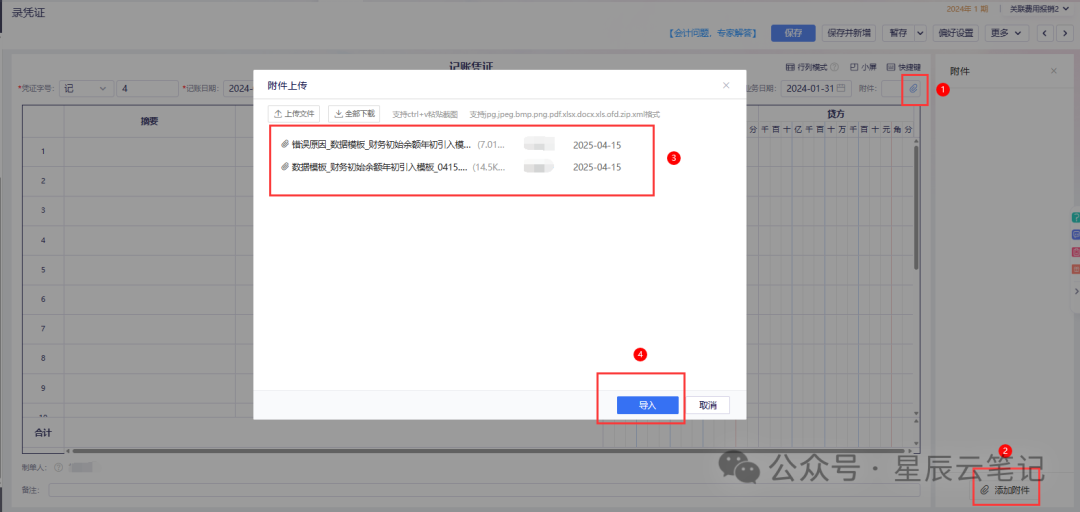Toggle 行列模式 layout mode
Screen dimensions: 1080x512
point(806,68)
